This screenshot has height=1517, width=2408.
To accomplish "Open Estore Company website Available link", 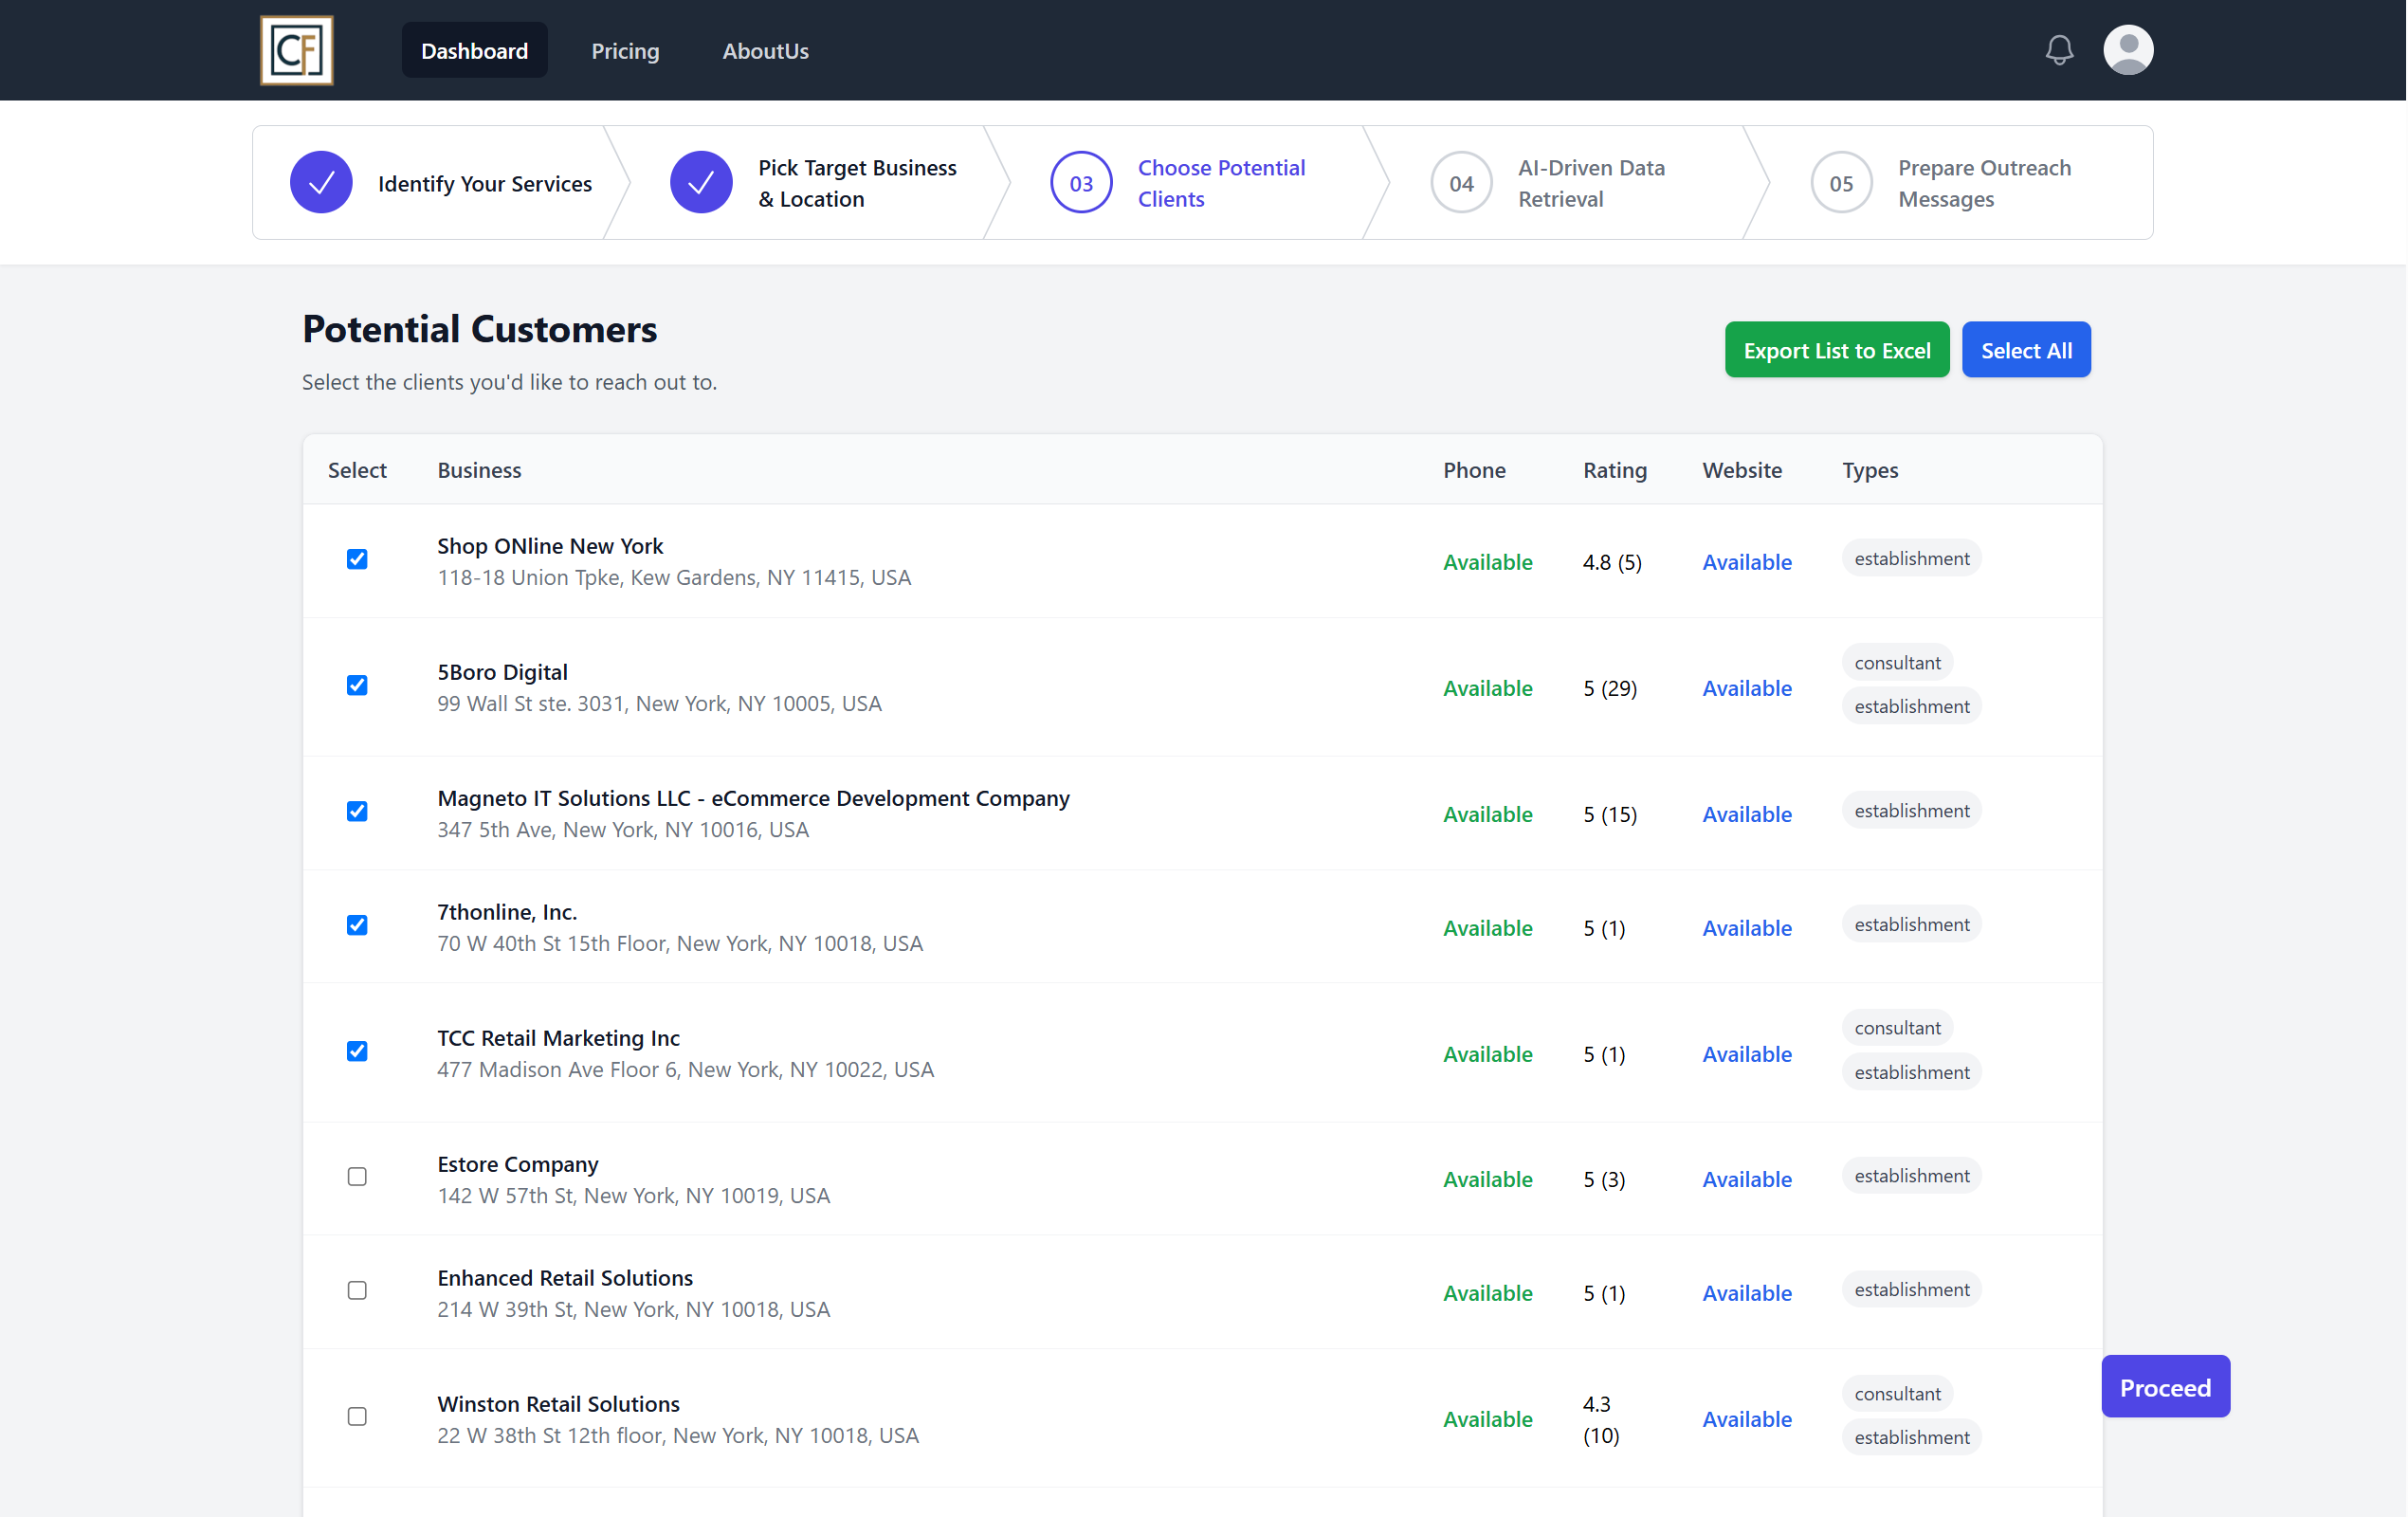I will click(x=1746, y=1179).
